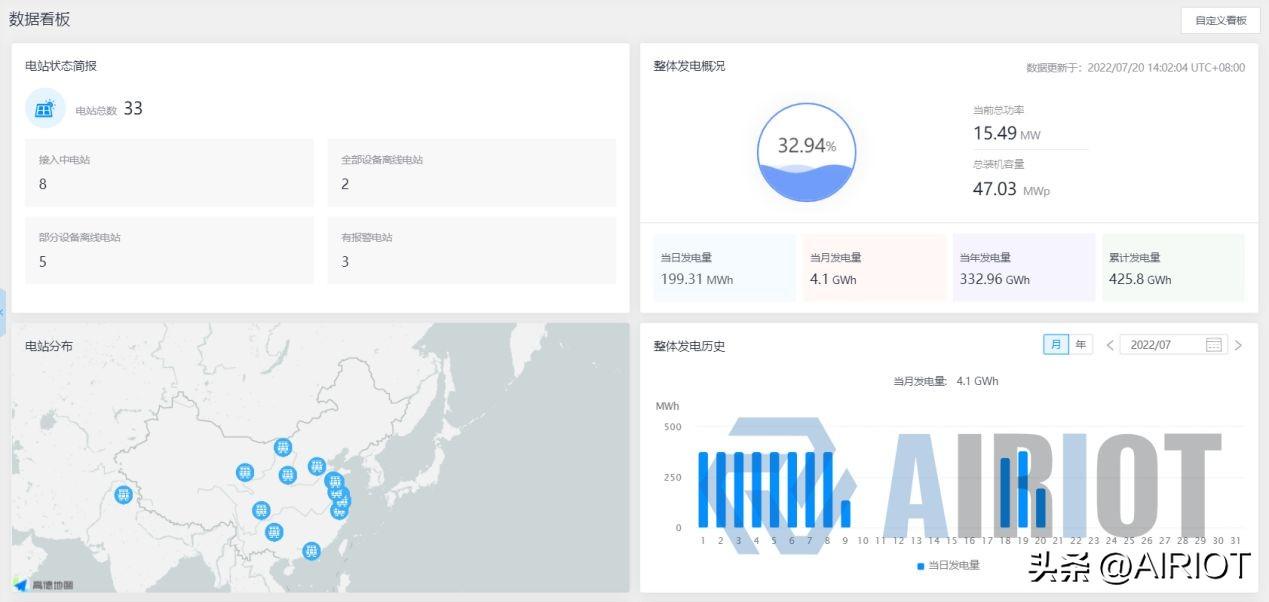Click the westernmost station marker on map
Screen dimensions: 1269x602
tap(123, 494)
